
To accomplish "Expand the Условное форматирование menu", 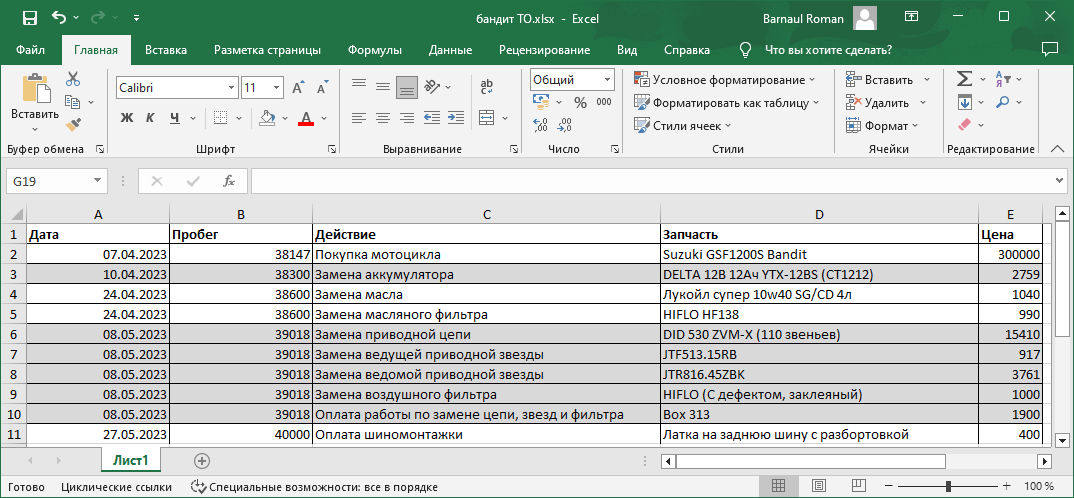I will [725, 79].
